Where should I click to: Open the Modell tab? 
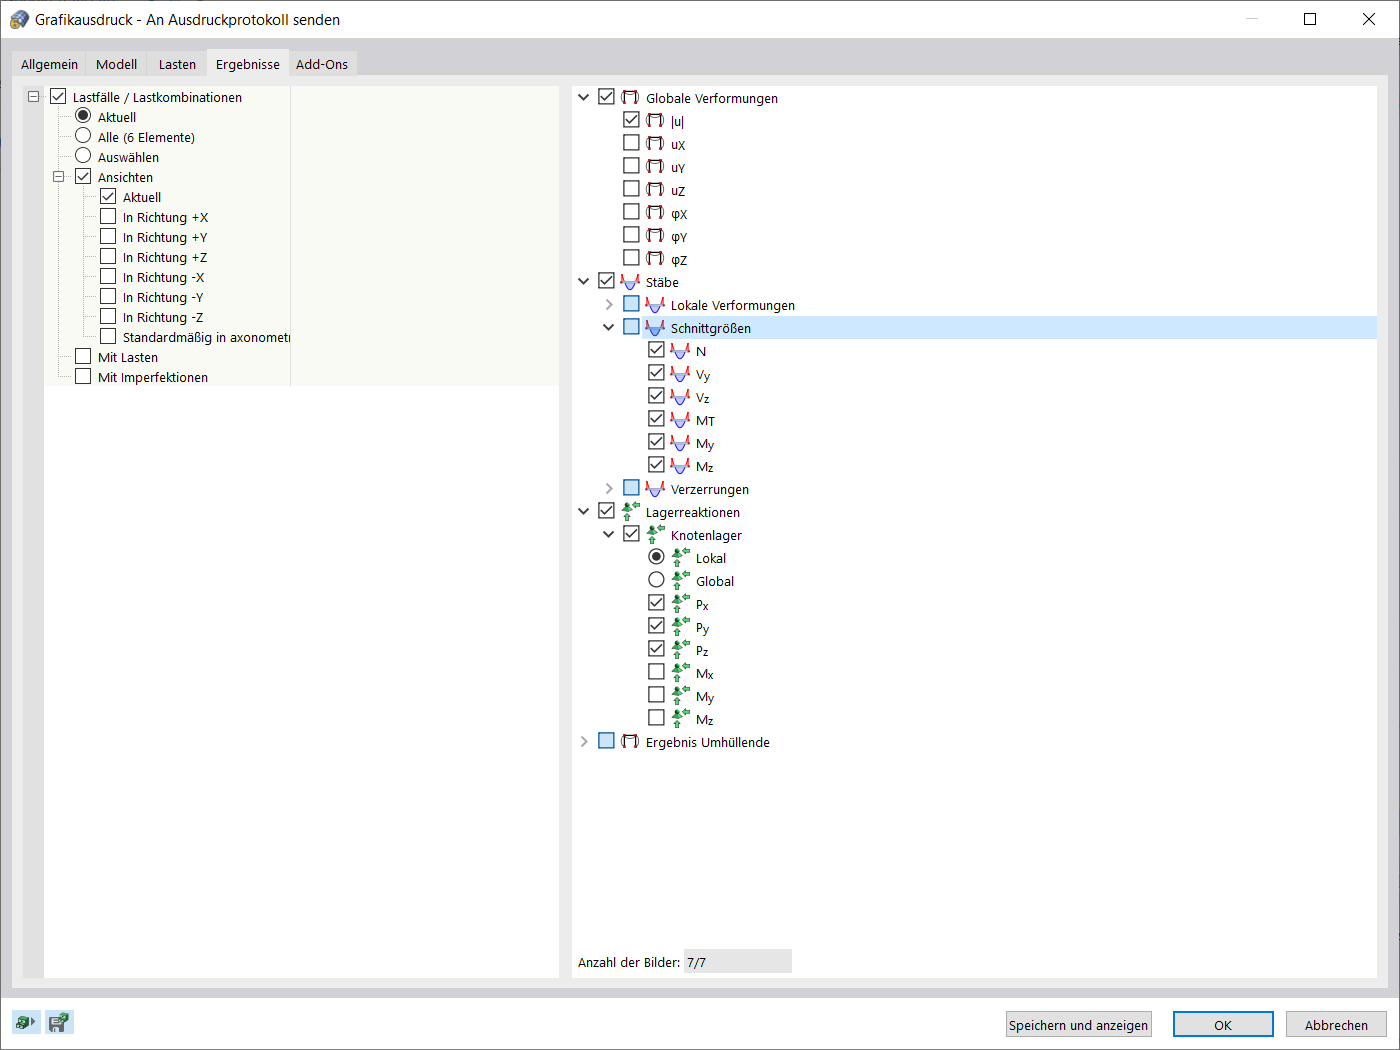click(x=116, y=64)
